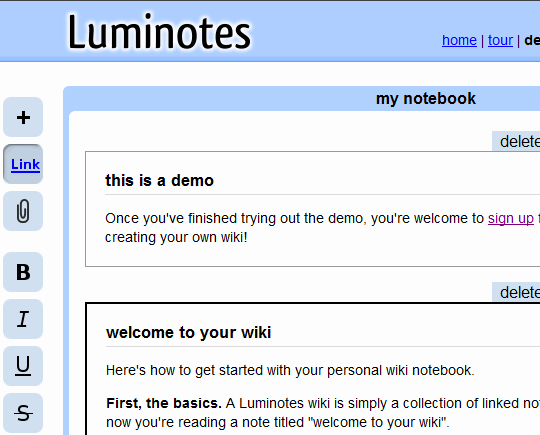Click the "my notebook" heading
540x435 pixels.
(426, 99)
